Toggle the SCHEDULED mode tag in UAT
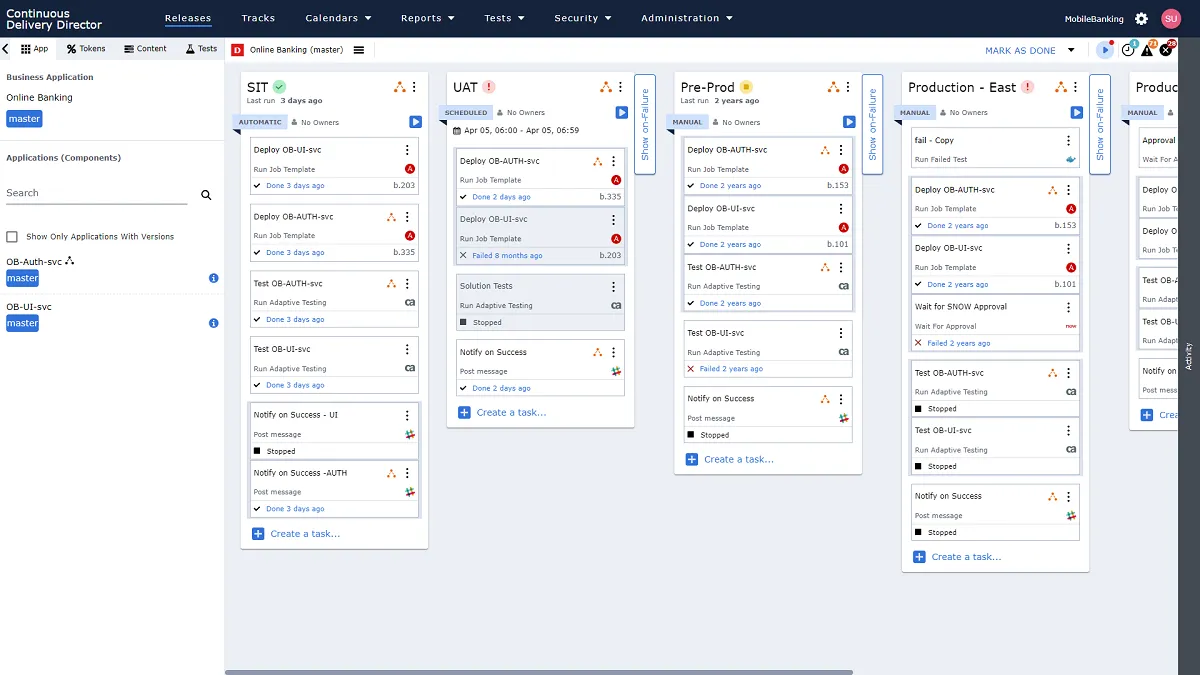1200x675 pixels. click(467, 113)
